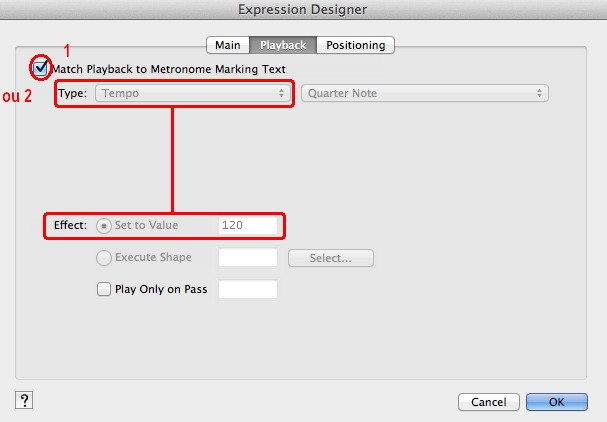This screenshot has height=422, width=607.
Task: Switch to the Main tab
Action: [x=227, y=45]
